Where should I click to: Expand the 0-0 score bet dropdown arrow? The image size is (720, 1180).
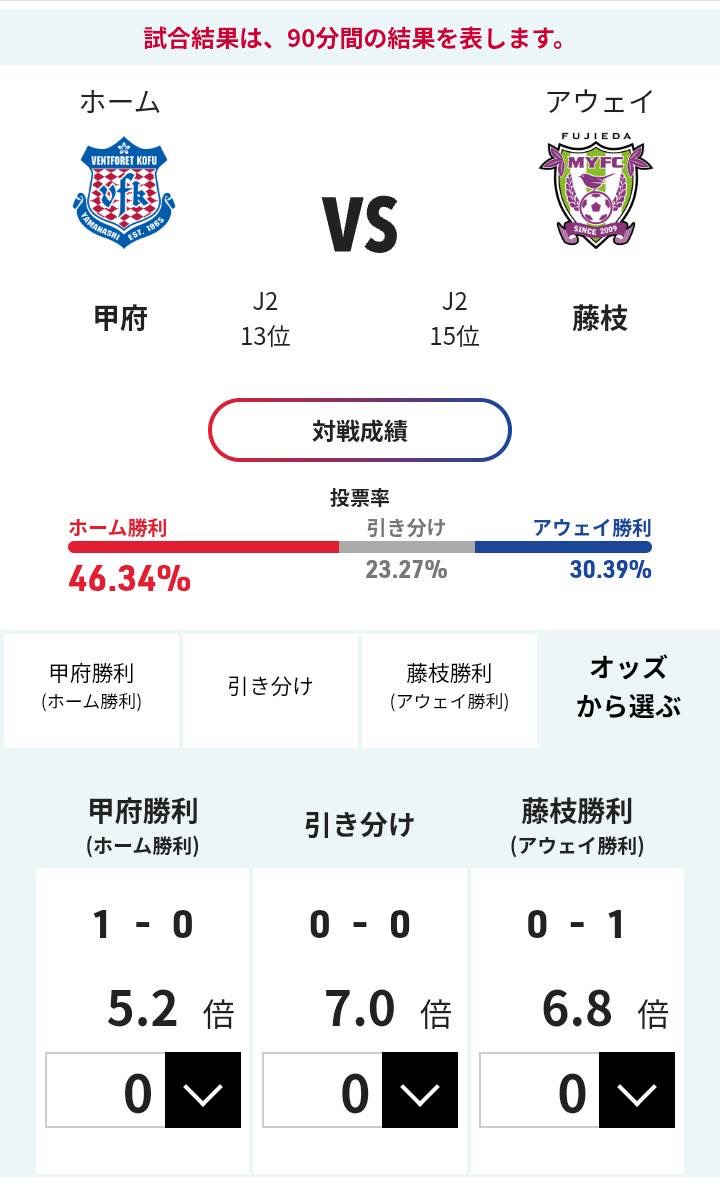coord(420,1093)
